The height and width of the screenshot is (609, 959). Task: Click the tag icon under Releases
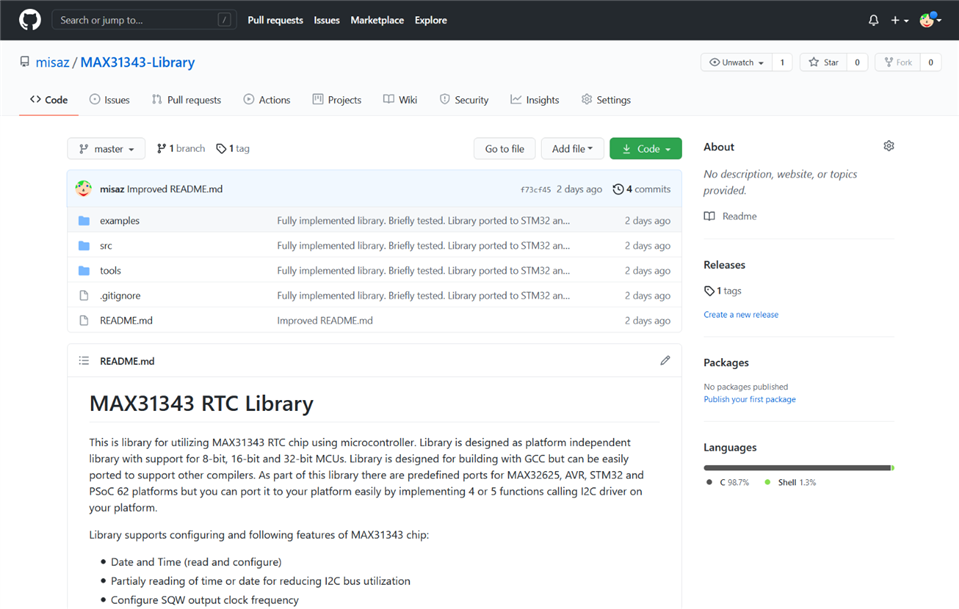pyautogui.click(x=709, y=291)
